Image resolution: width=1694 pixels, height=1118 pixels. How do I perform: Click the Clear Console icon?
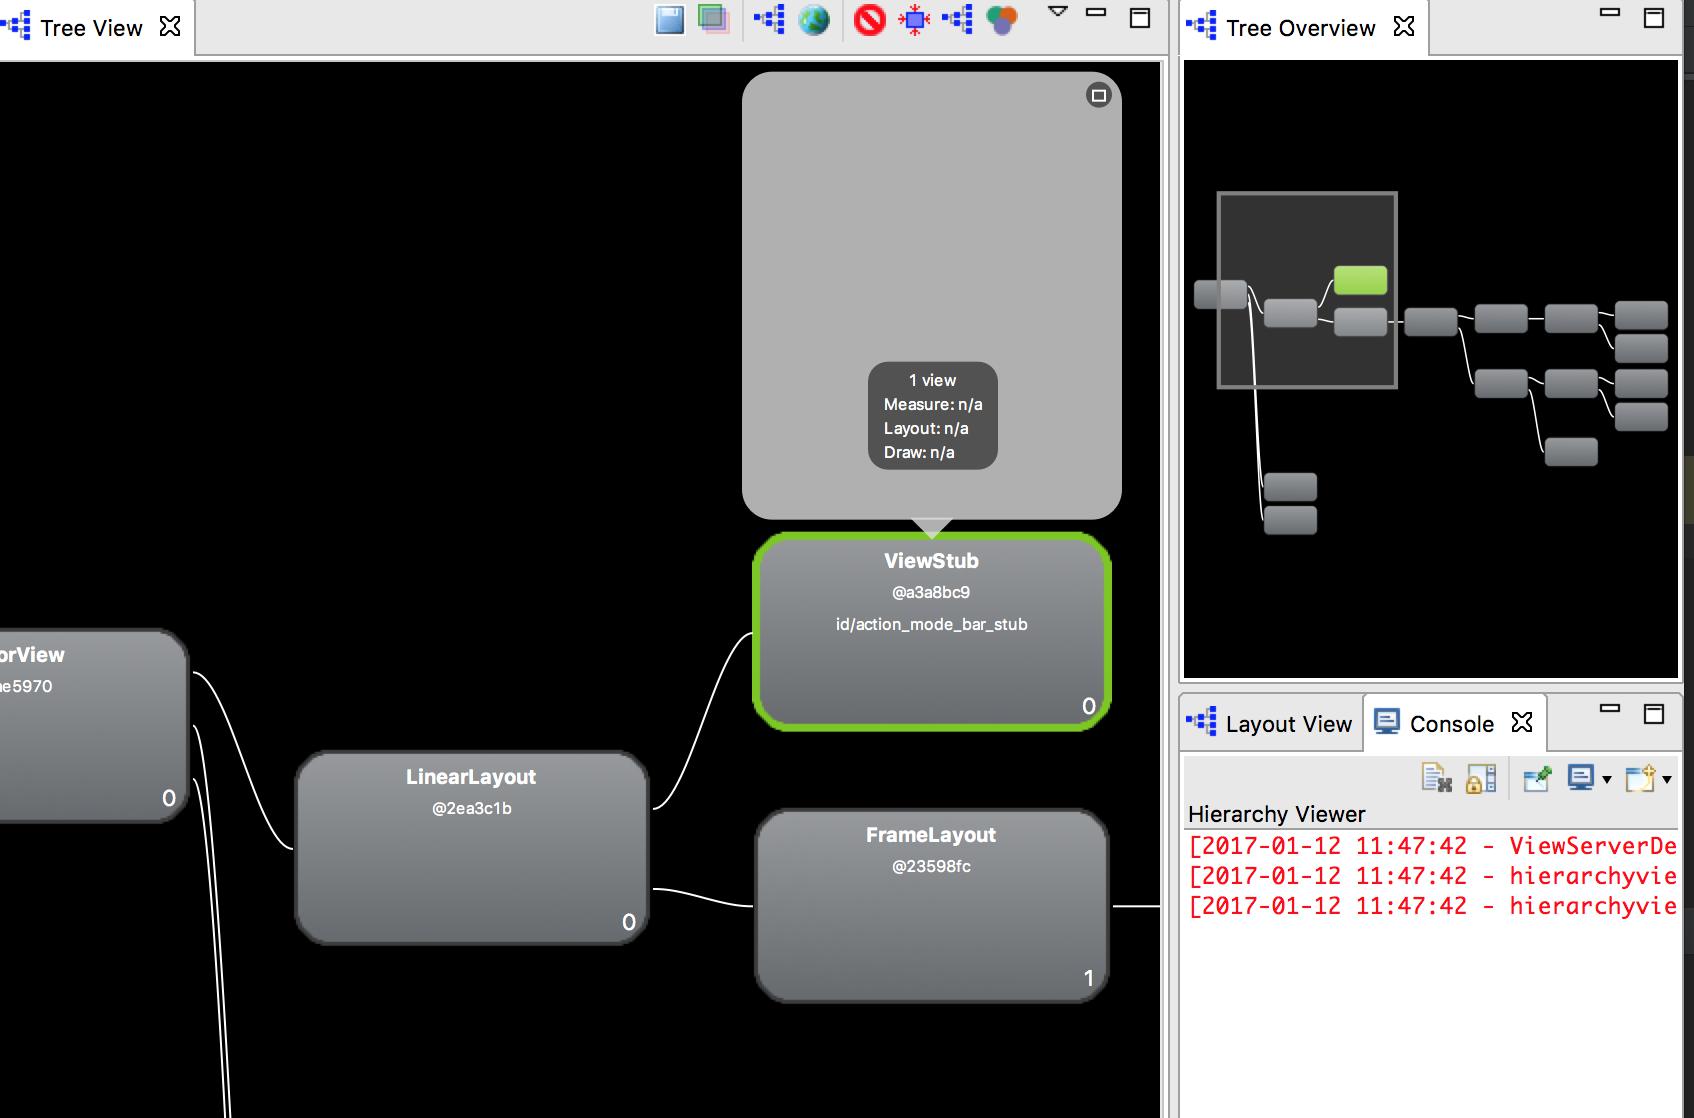[1436, 778]
